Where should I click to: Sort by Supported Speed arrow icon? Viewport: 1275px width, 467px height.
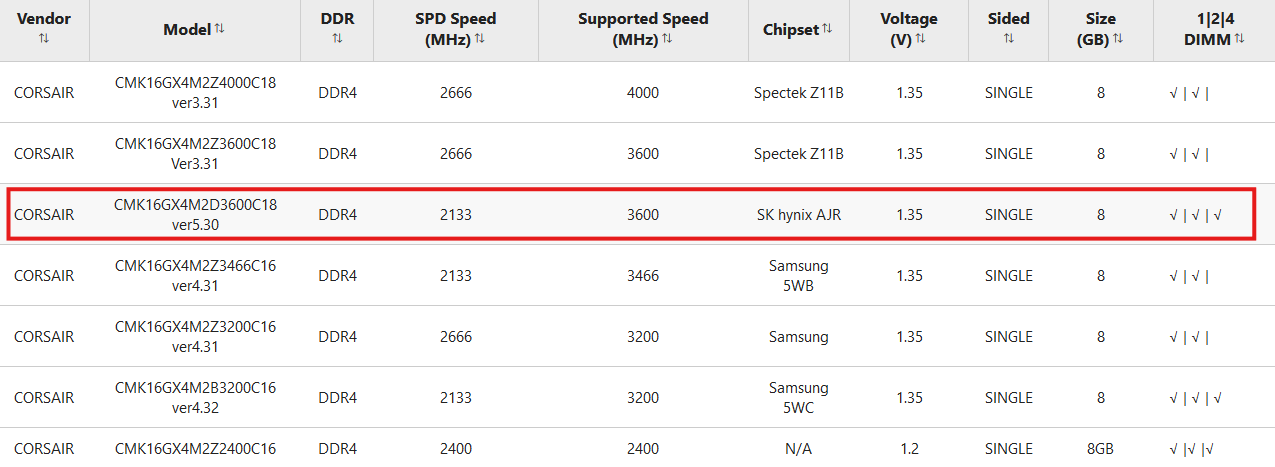click(x=667, y=38)
